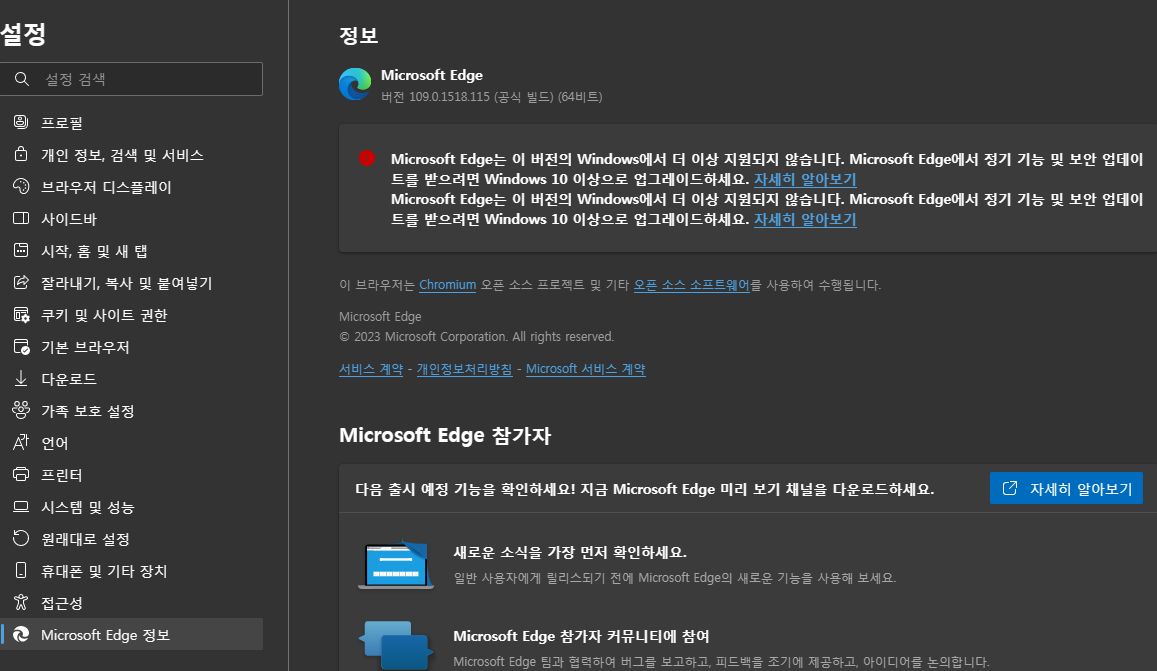Viewport: 1157px width, 671px height.
Task: Click the search magnifier icon
Action: pyautogui.click(x=21, y=79)
